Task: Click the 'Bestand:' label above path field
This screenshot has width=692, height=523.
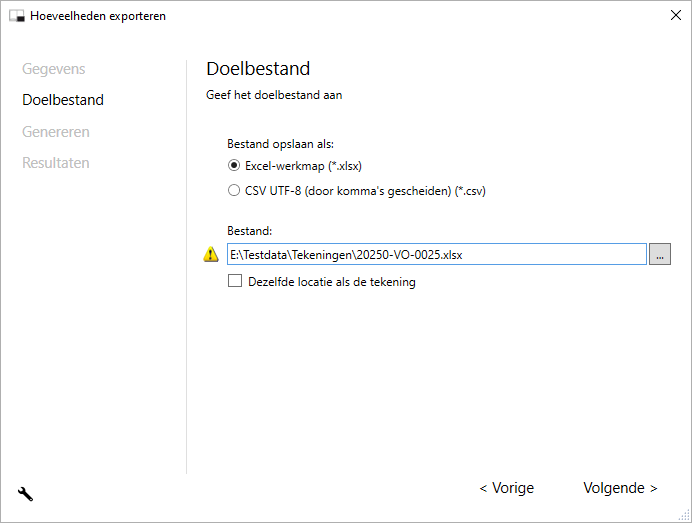Action: 250,231
